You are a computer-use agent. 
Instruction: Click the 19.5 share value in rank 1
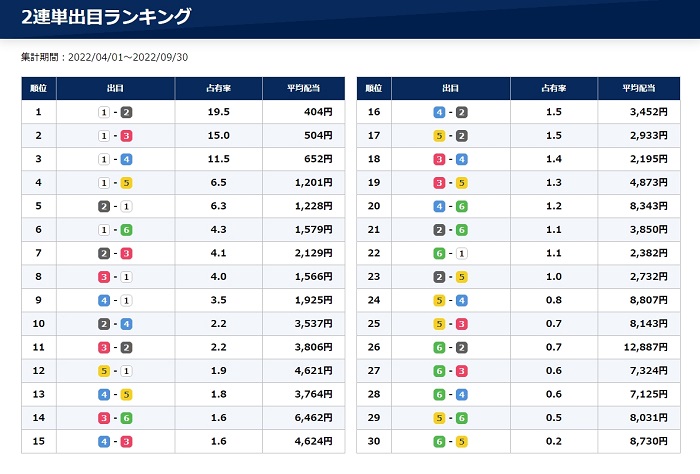click(218, 113)
